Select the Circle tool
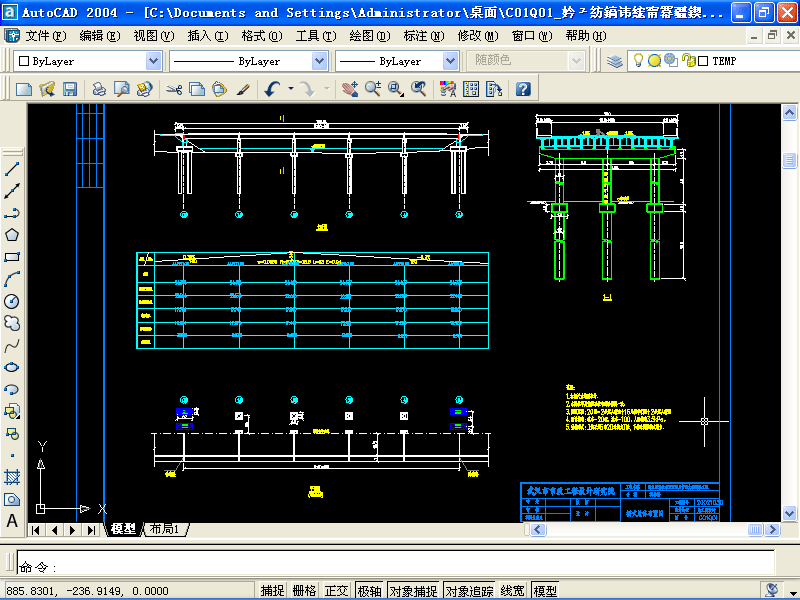The image size is (800, 600). point(12,302)
